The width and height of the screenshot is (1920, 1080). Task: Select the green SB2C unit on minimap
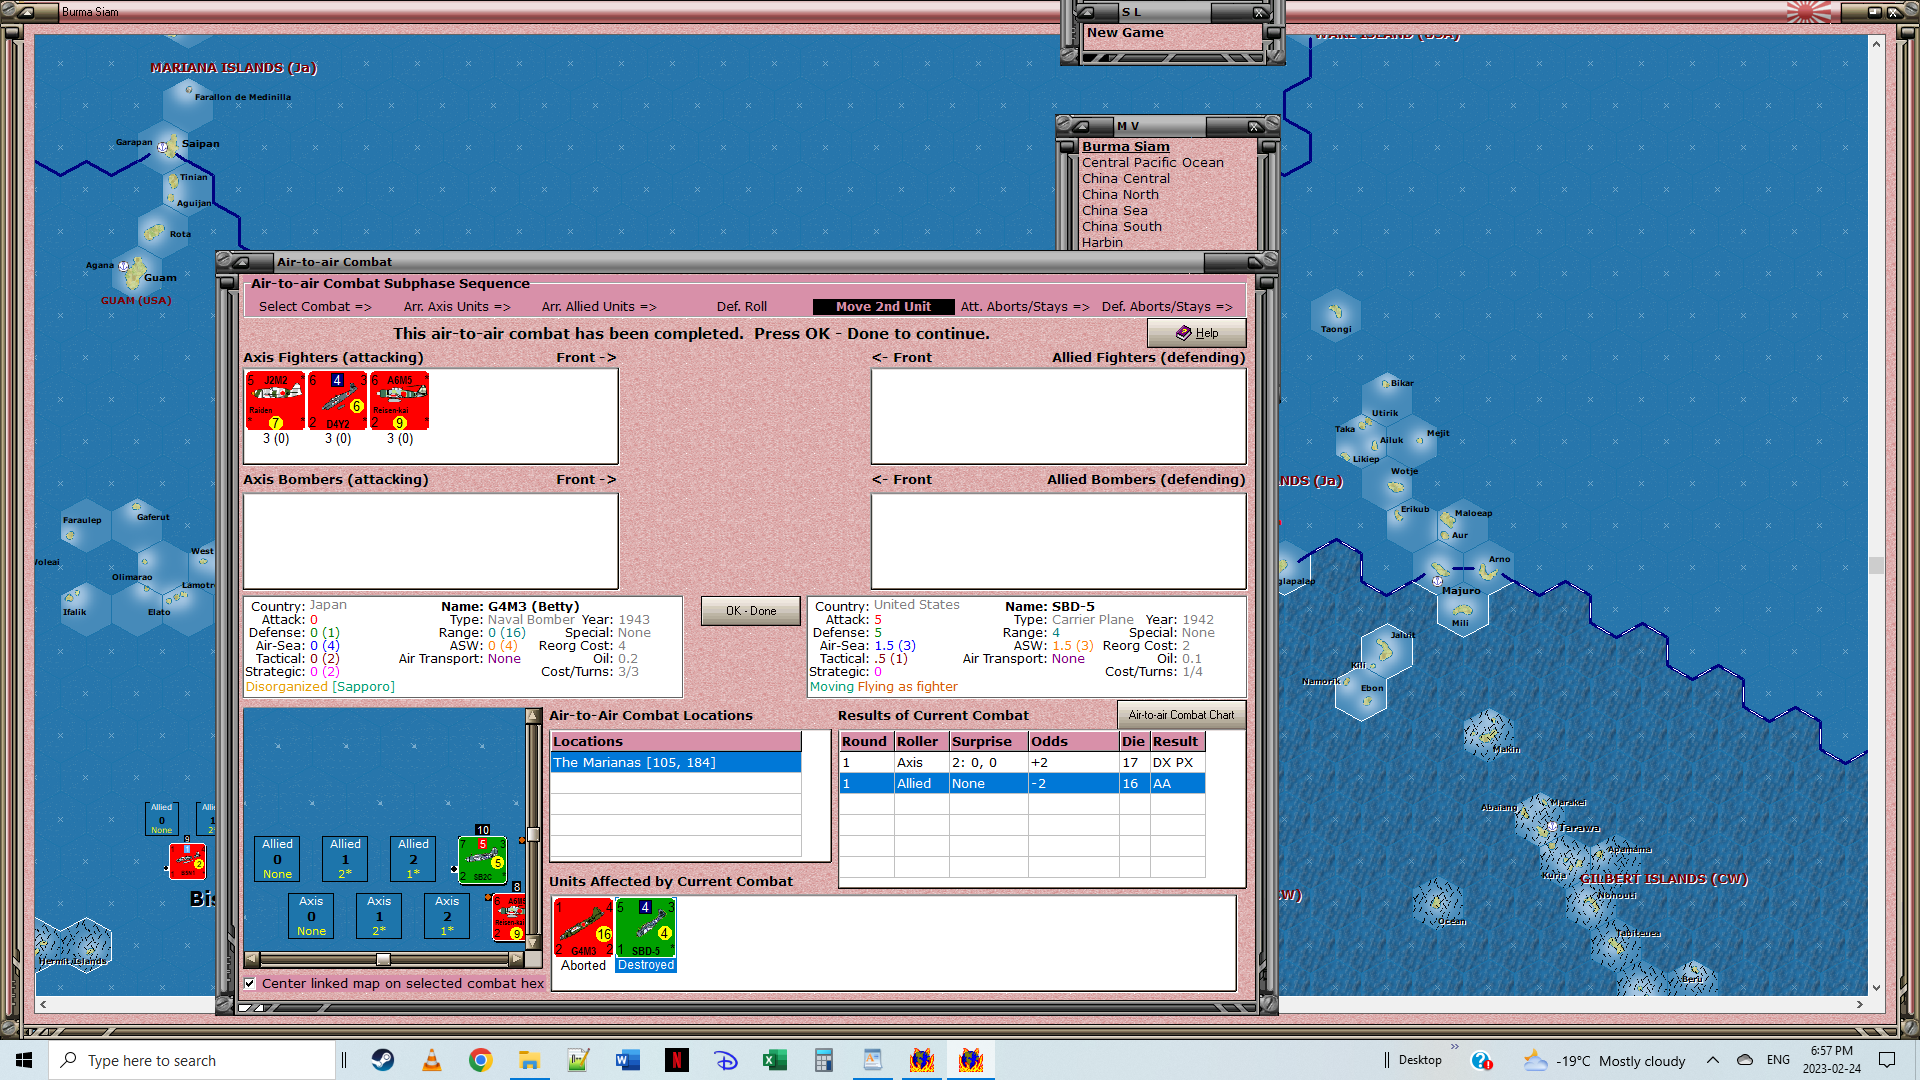482,860
